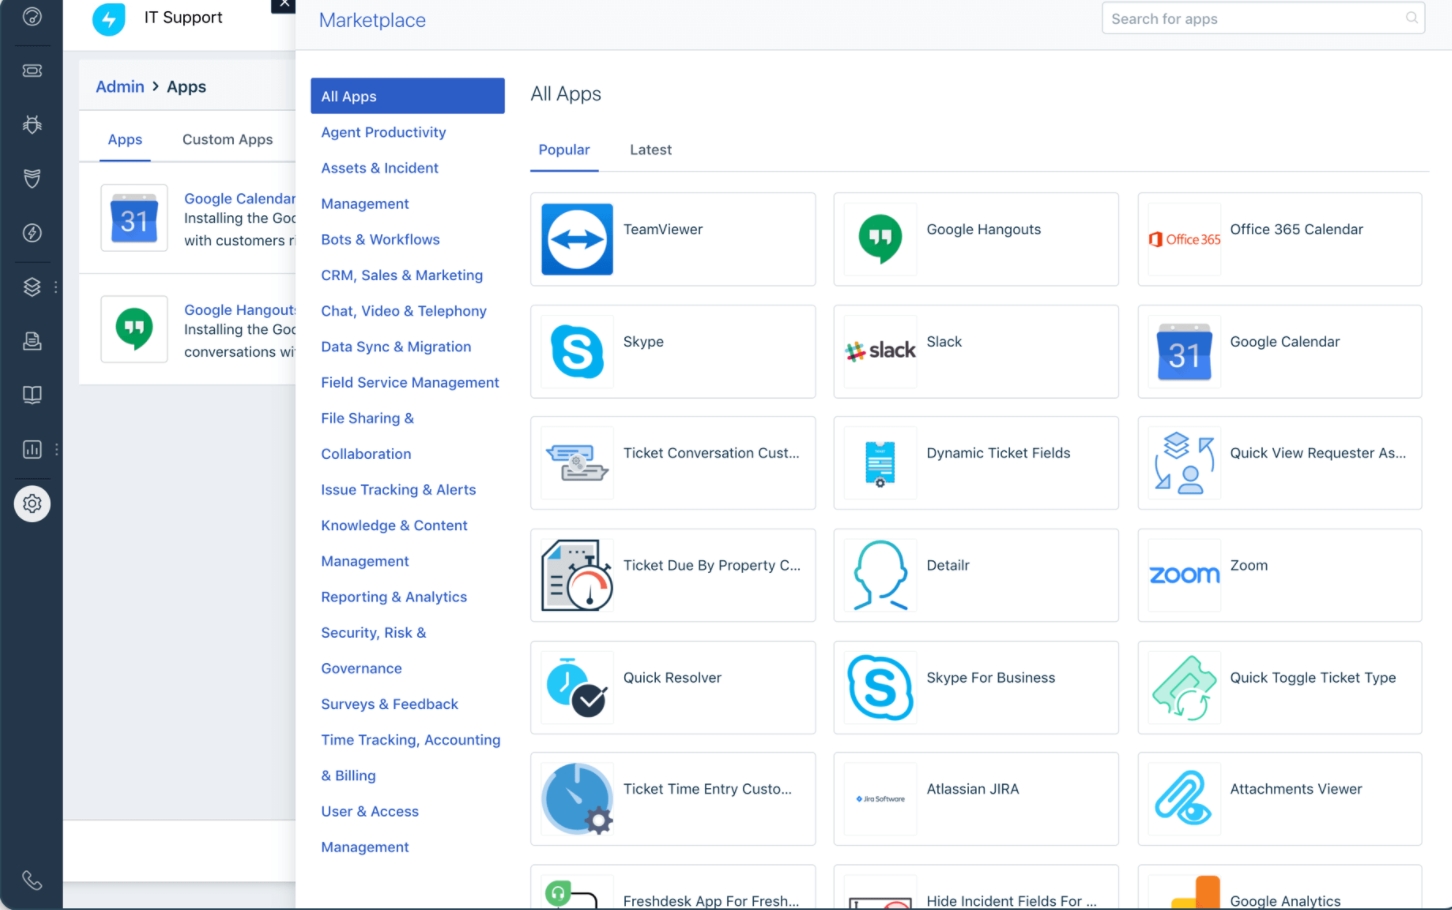Open the Chat, Video & Telephony category
This screenshot has width=1452, height=910.
tap(404, 311)
